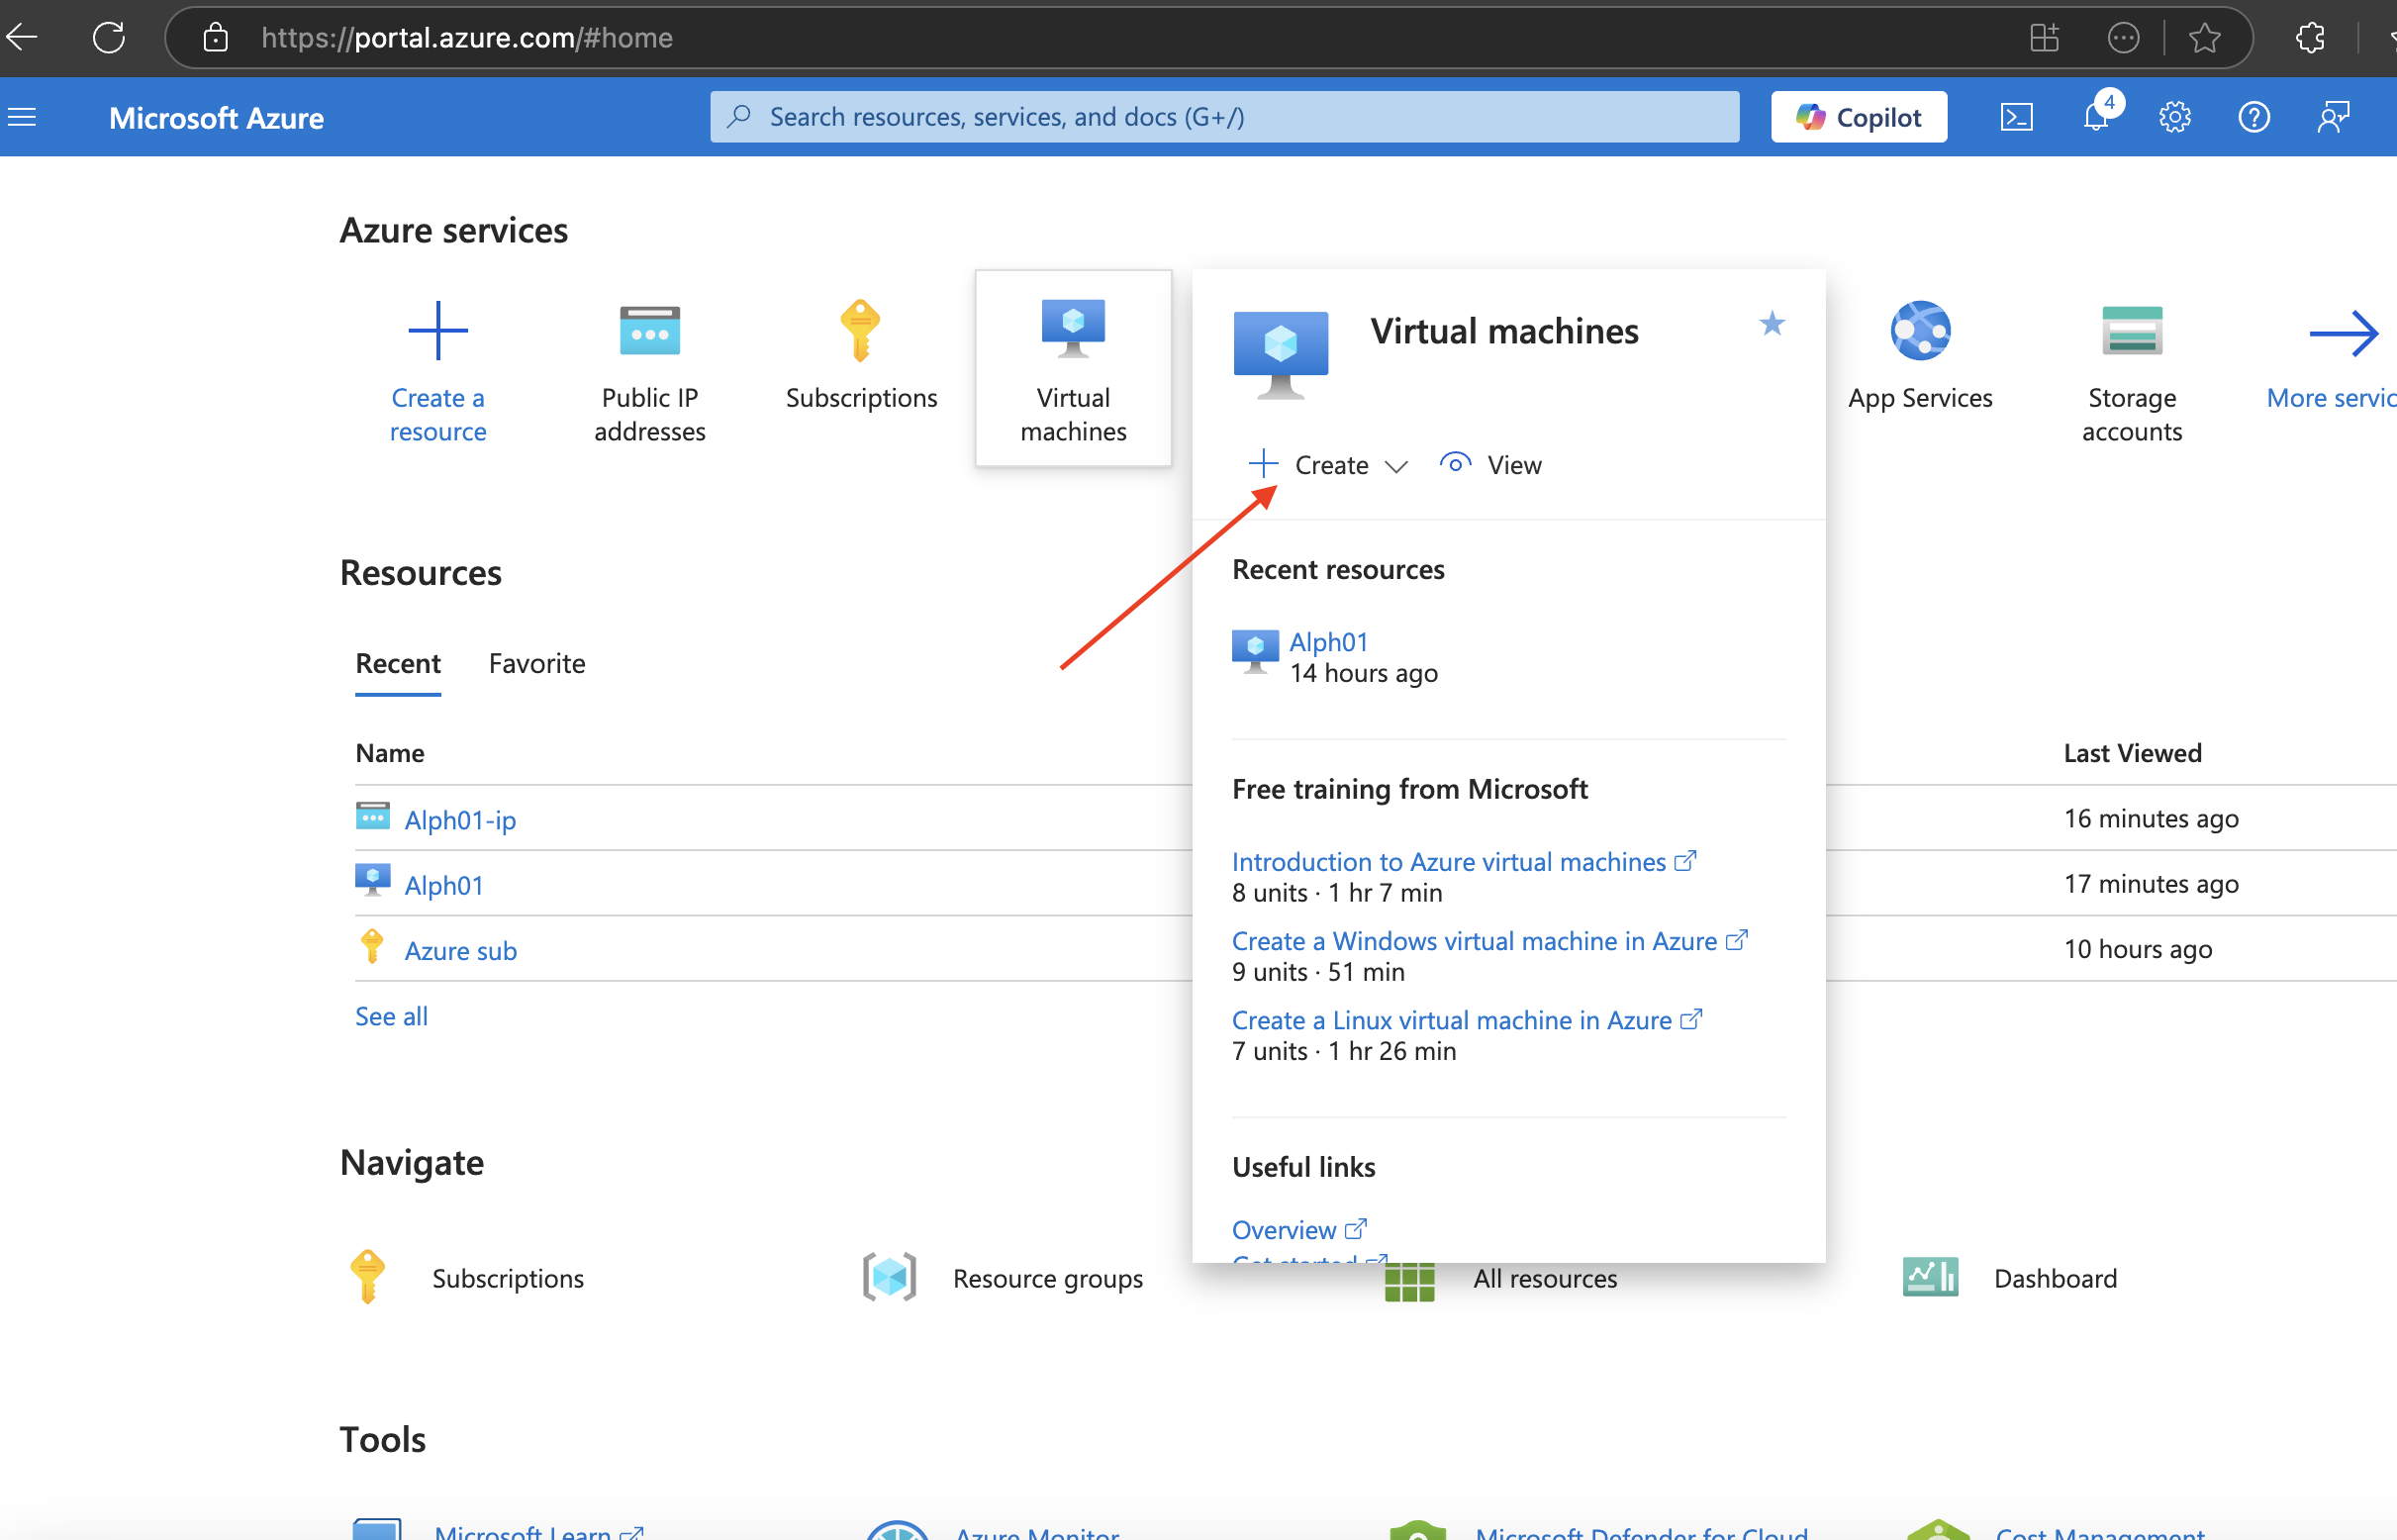Open the portal hamburger menu

tap(22, 117)
